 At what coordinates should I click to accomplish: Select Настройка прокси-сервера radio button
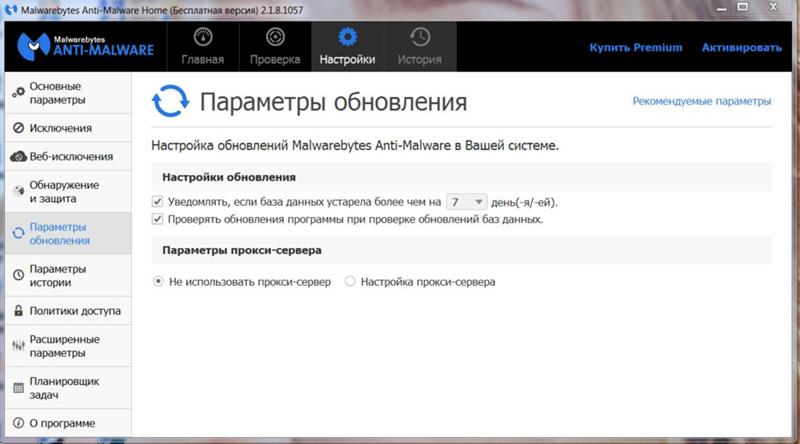[350, 281]
